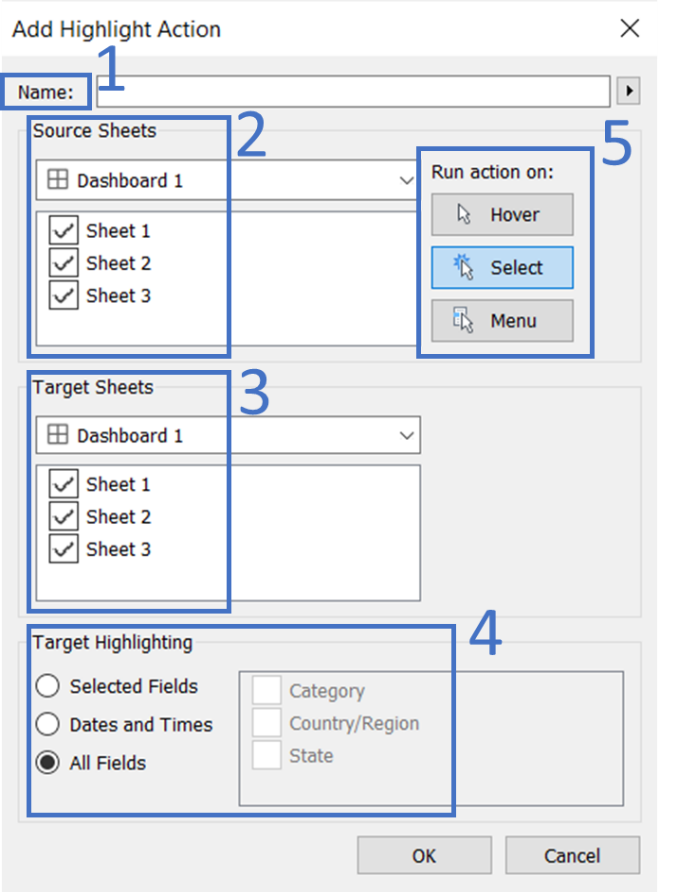Open the Source Sheets Dashboard 1 dropdown
678x892 pixels.
[x=228, y=180]
